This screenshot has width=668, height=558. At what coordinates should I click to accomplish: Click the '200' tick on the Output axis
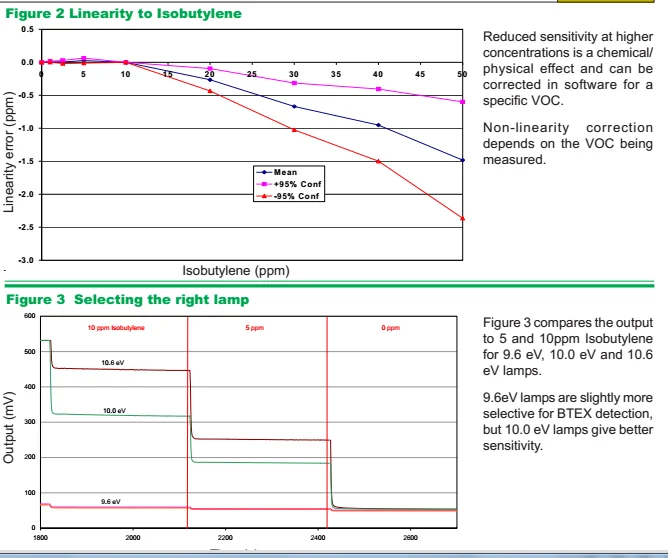point(30,457)
